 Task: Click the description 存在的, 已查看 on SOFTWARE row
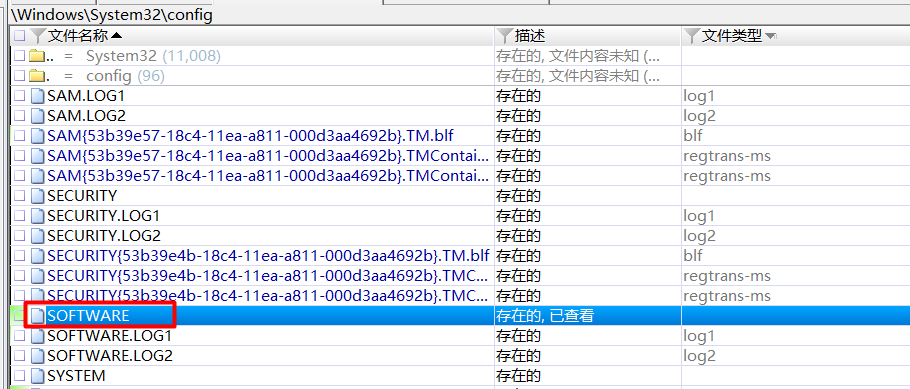(545, 316)
